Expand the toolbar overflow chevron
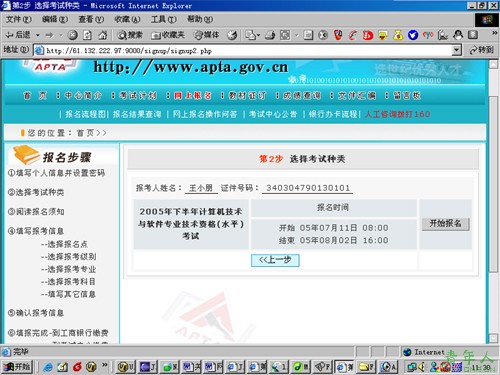Image resolution: width=500 pixels, height=375 pixels. (494, 33)
